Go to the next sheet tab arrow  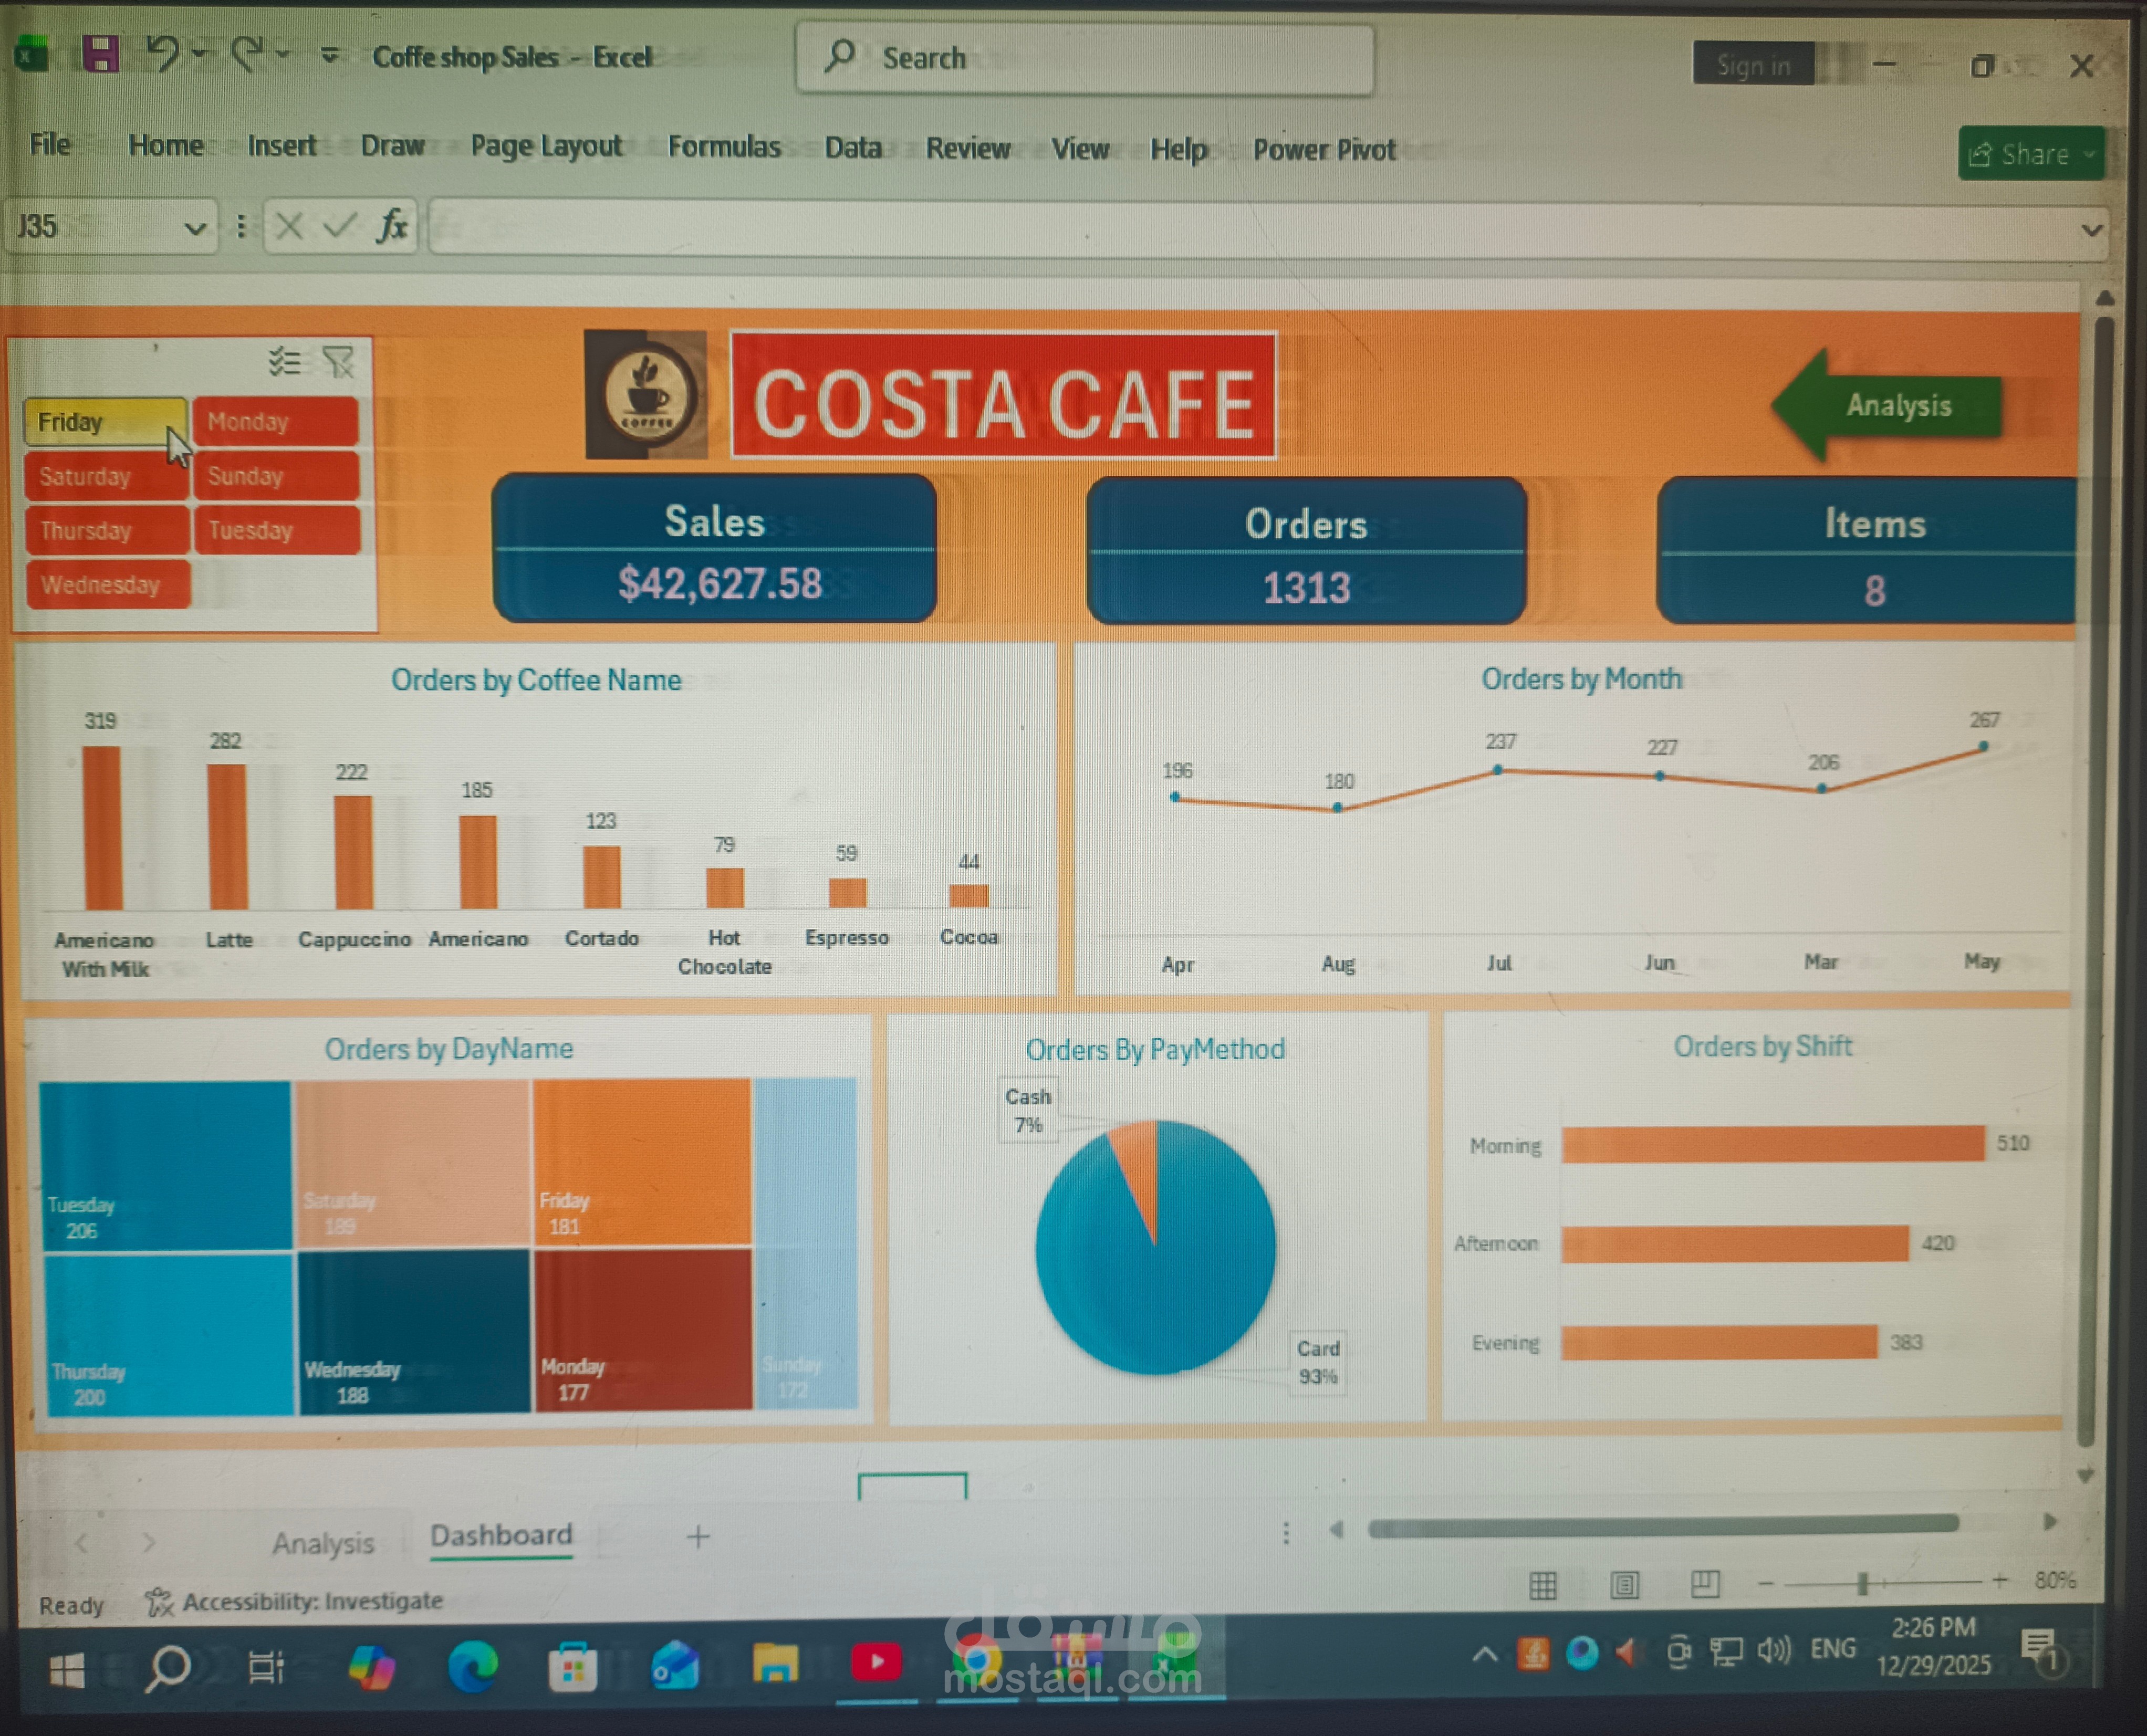[149, 1542]
